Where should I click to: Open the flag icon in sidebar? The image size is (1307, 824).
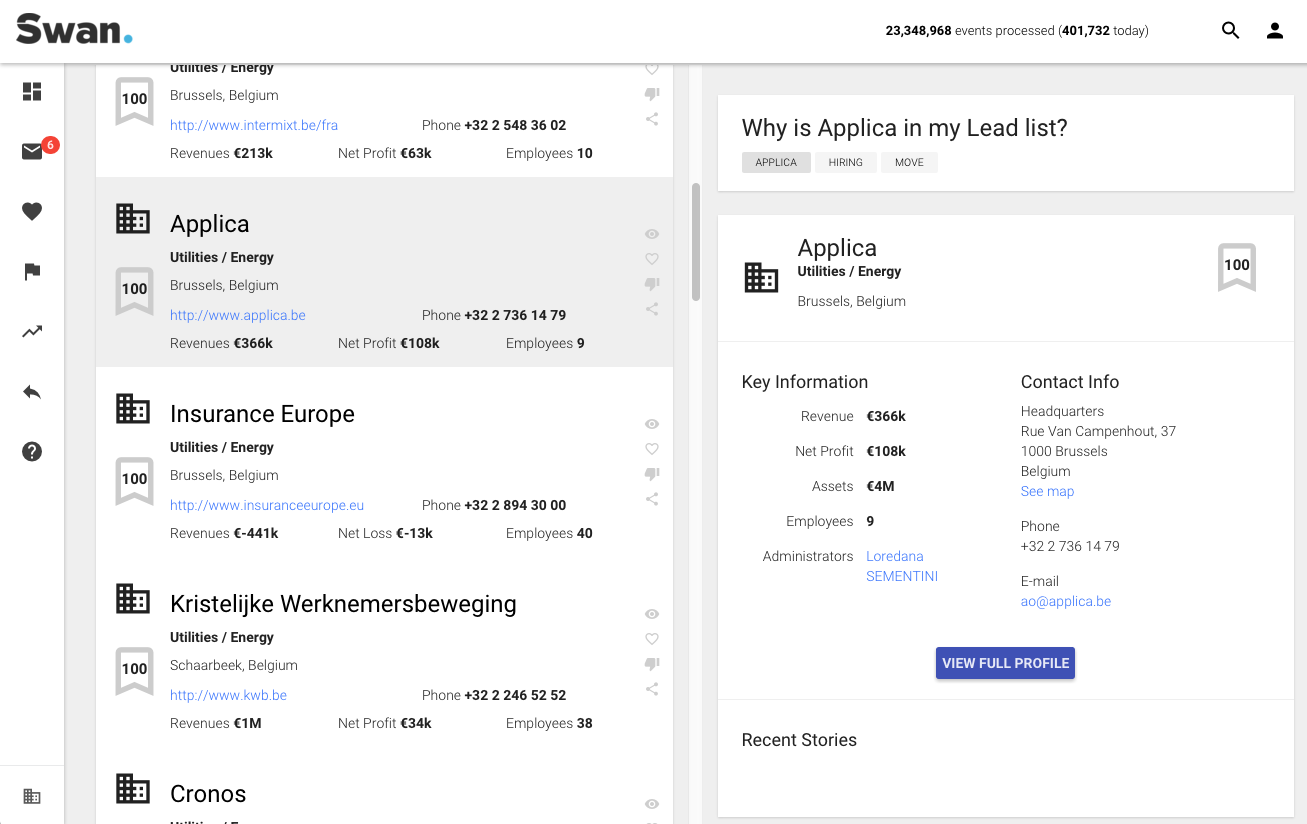pyautogui.click(x=32, y=272)
